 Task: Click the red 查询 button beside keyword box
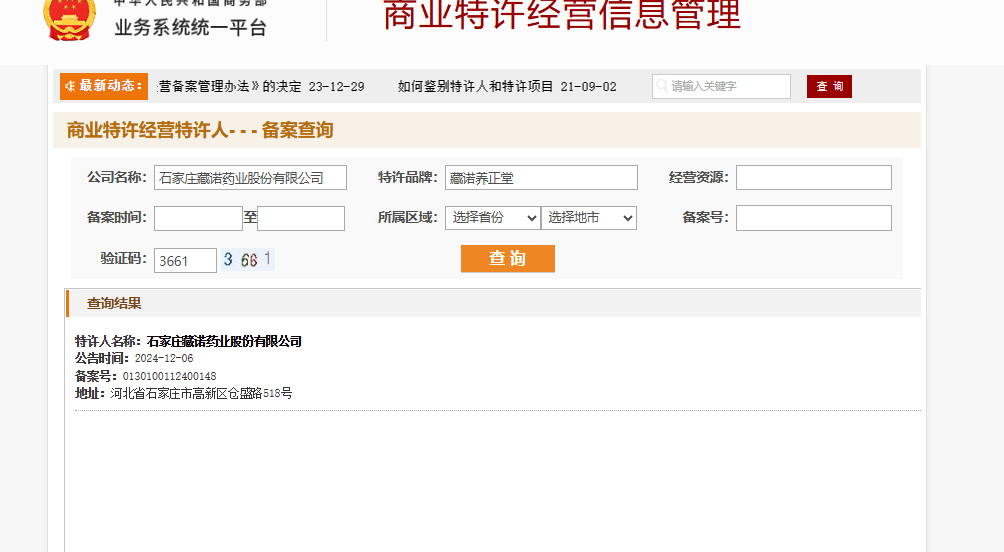point(829,86)
